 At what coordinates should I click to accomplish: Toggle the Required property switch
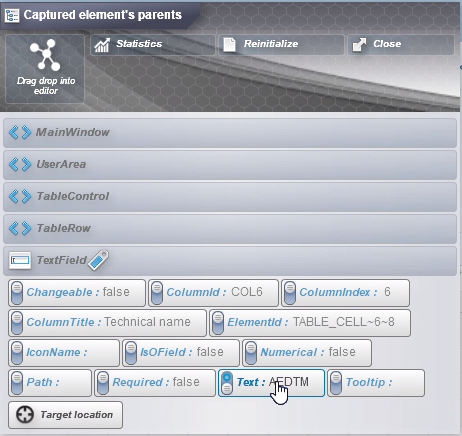pyautogui.click(x=103, y=383)
